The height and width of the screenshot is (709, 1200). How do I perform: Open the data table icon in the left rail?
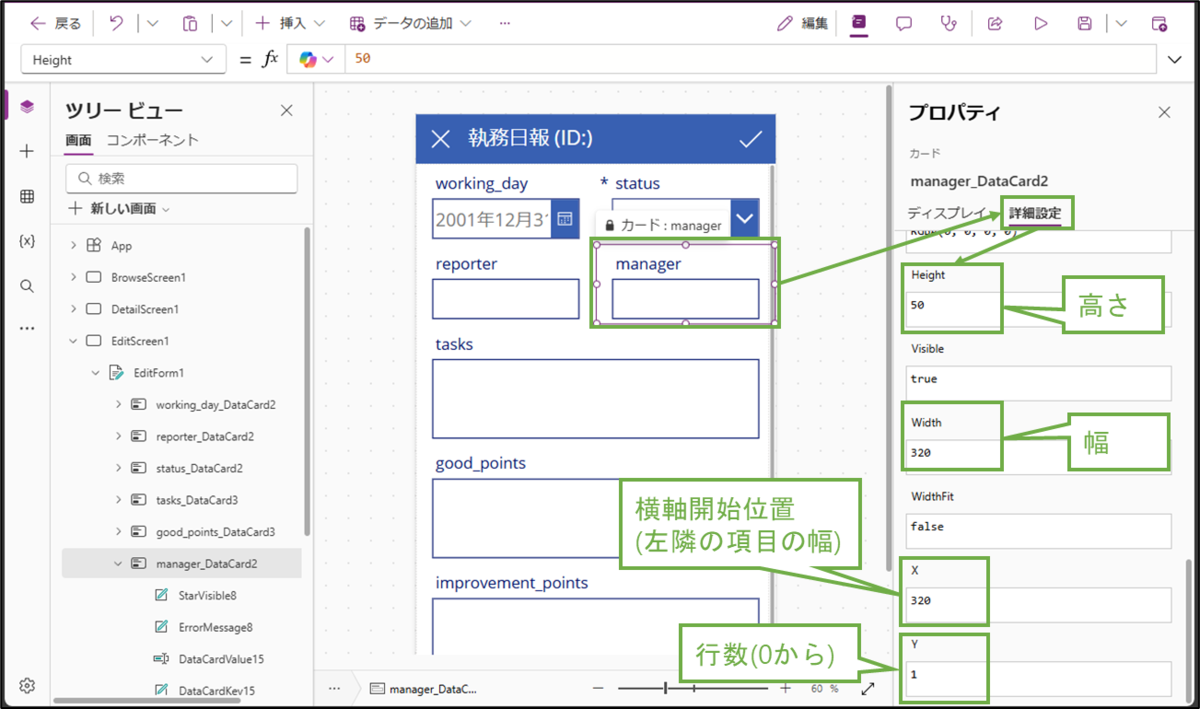click(x=27, y=197)
